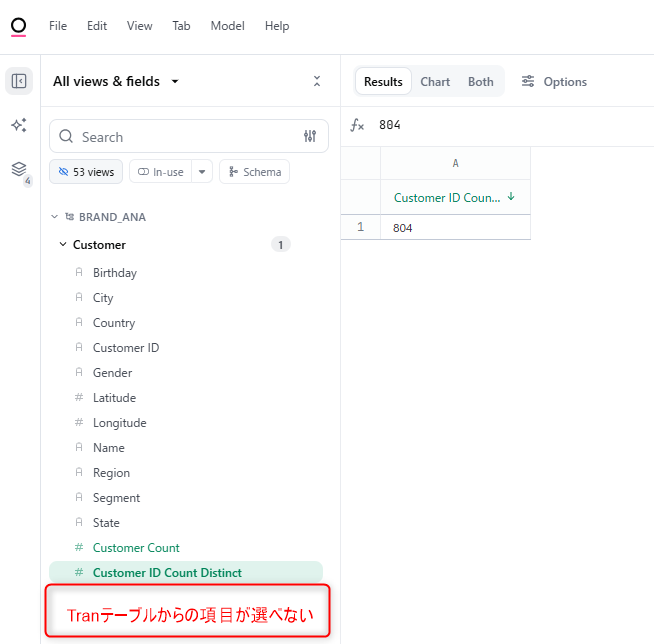Open the Model menu
Screen dimensions: 654x644
click(x=227, y=26)
